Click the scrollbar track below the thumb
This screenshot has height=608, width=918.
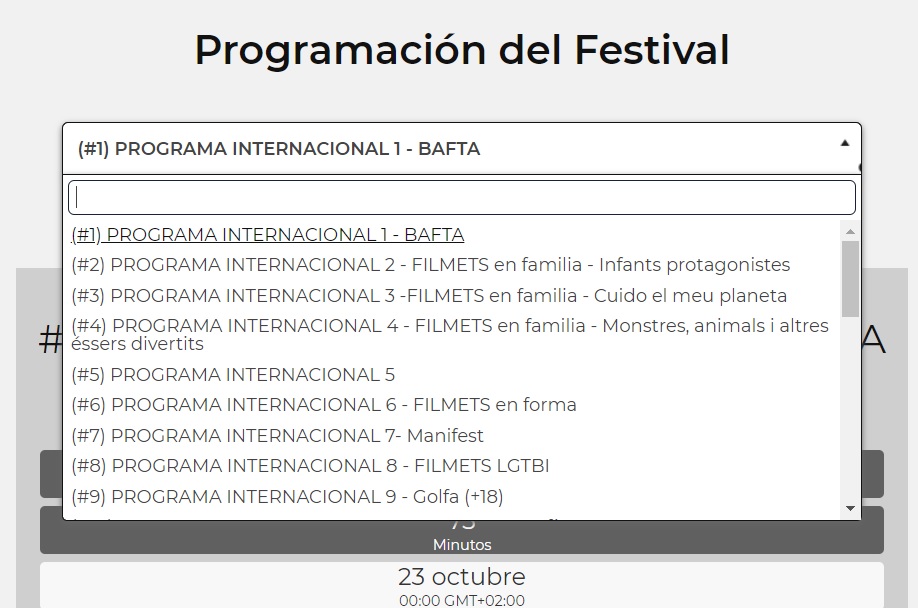[x=850, y=410]
